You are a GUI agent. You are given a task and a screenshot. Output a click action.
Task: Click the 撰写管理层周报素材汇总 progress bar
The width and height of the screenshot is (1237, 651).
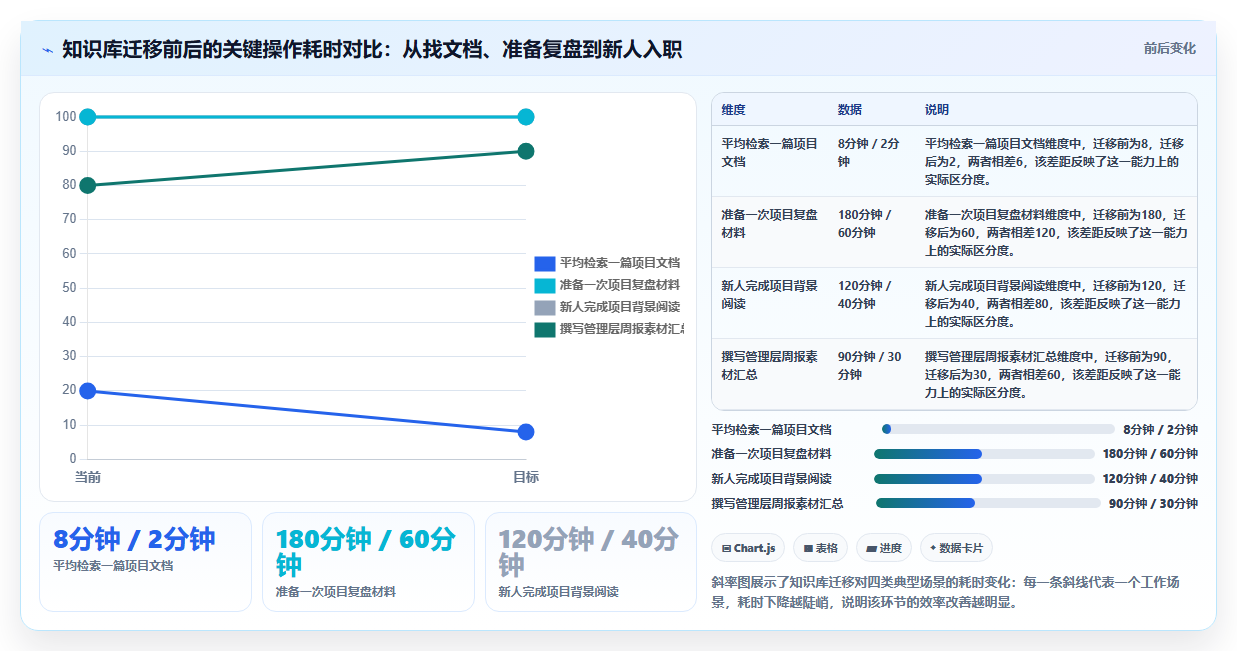pyautogui.click(x=988, y=503)
